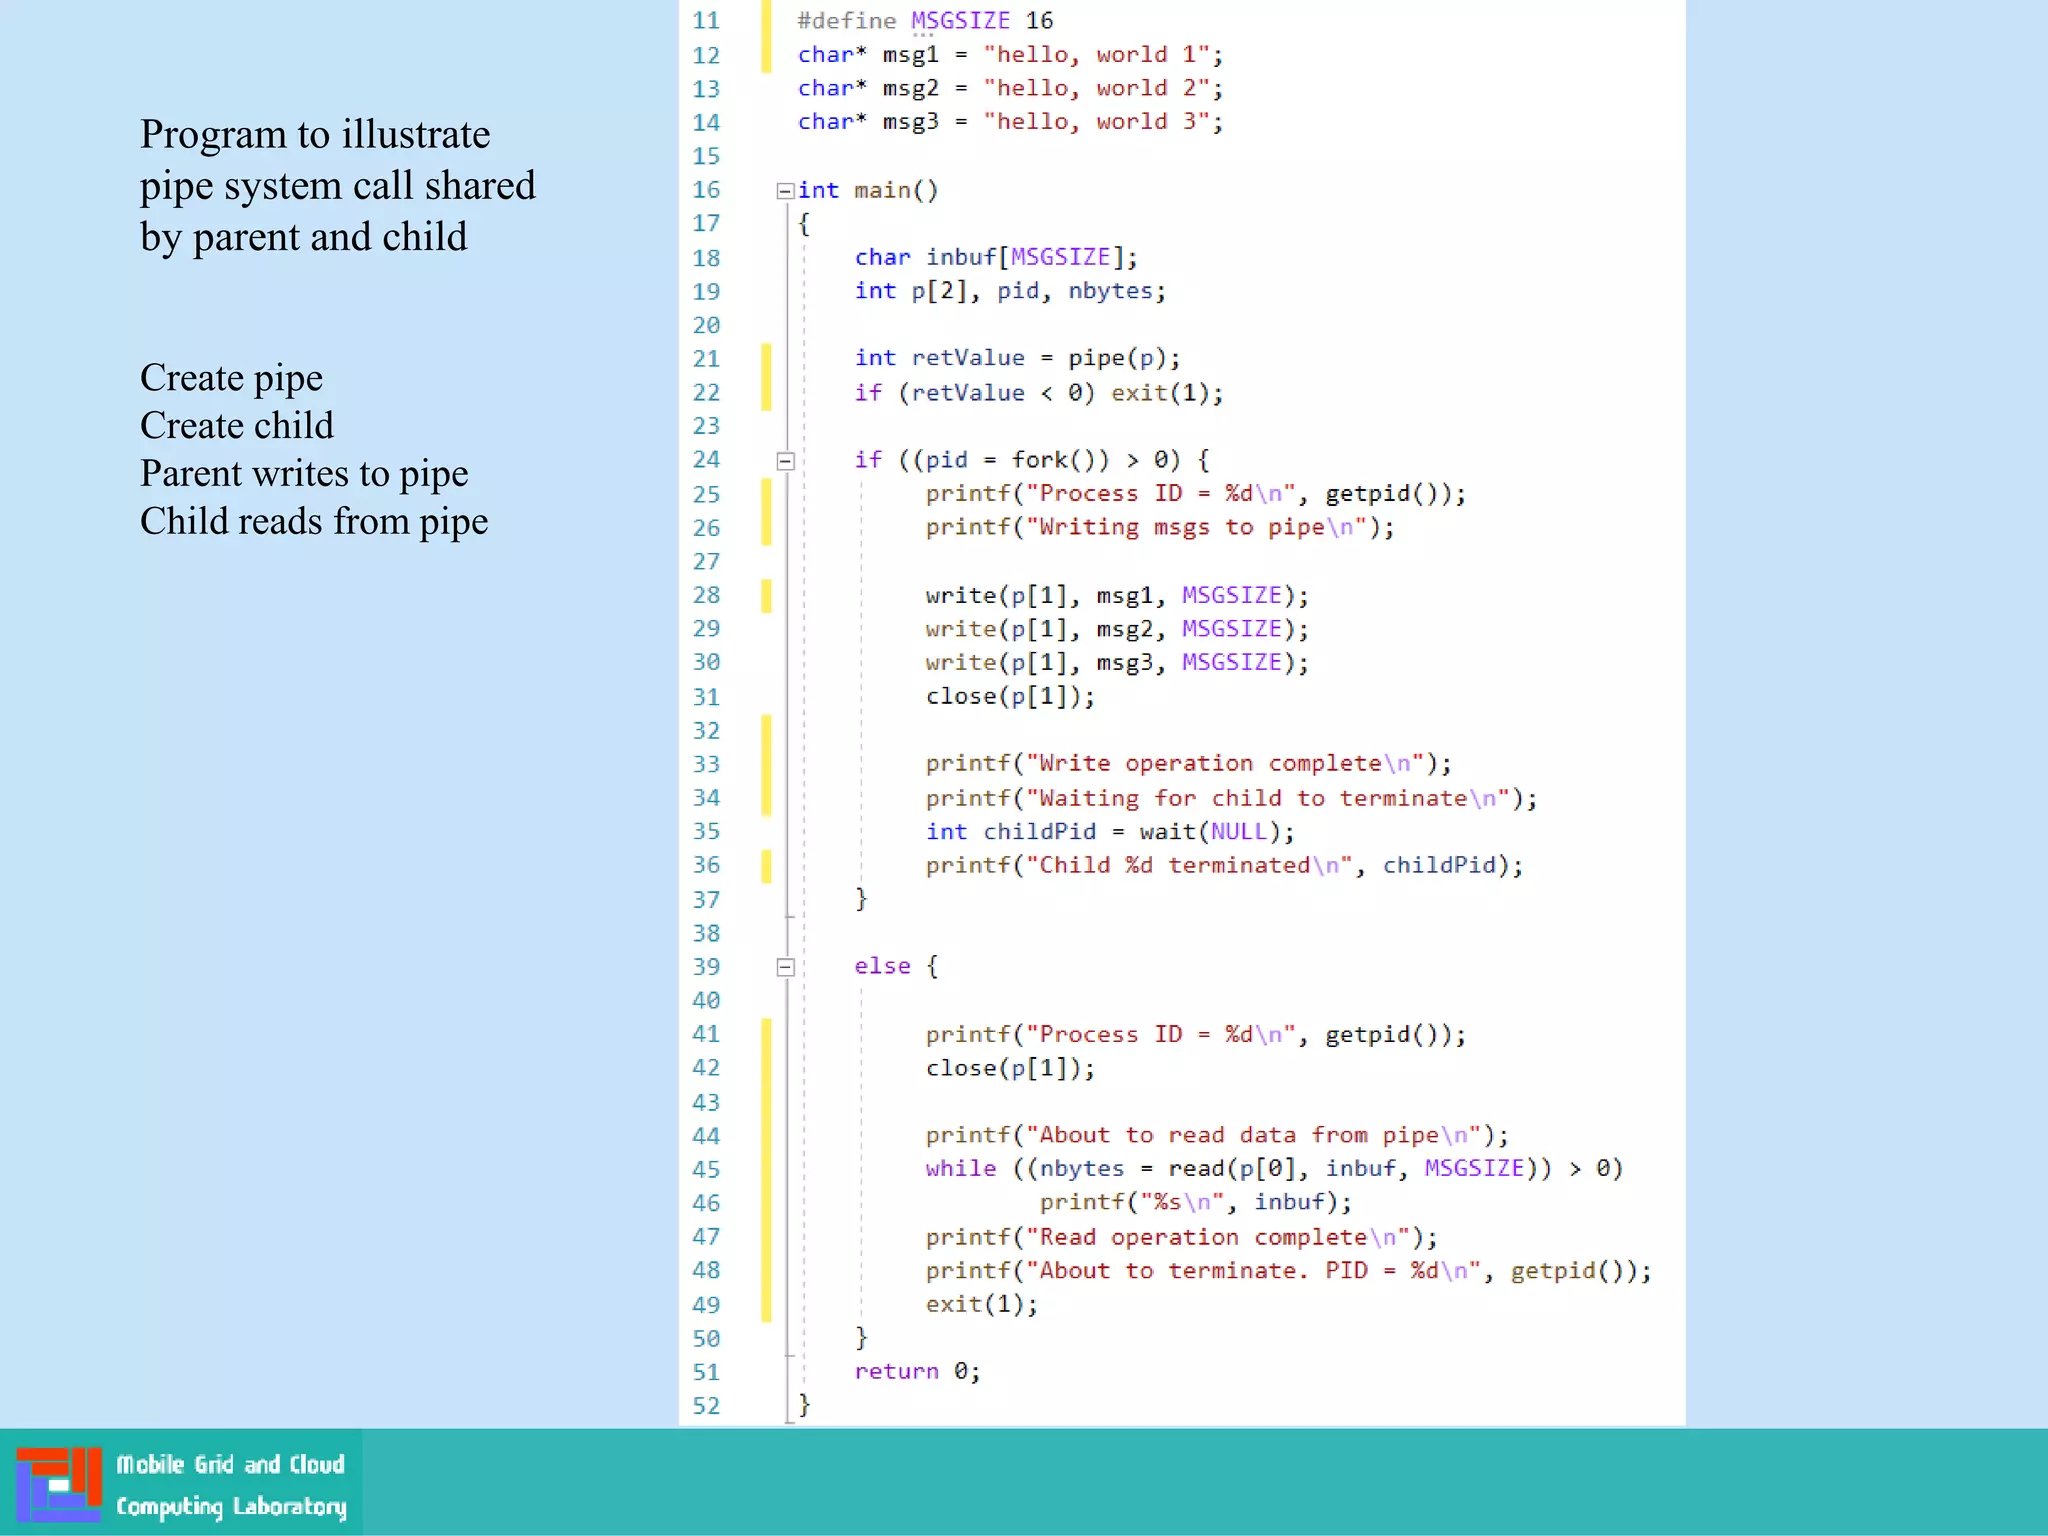
Task: Collapse the else block fold marker
Action: click(x=785, y=967)
